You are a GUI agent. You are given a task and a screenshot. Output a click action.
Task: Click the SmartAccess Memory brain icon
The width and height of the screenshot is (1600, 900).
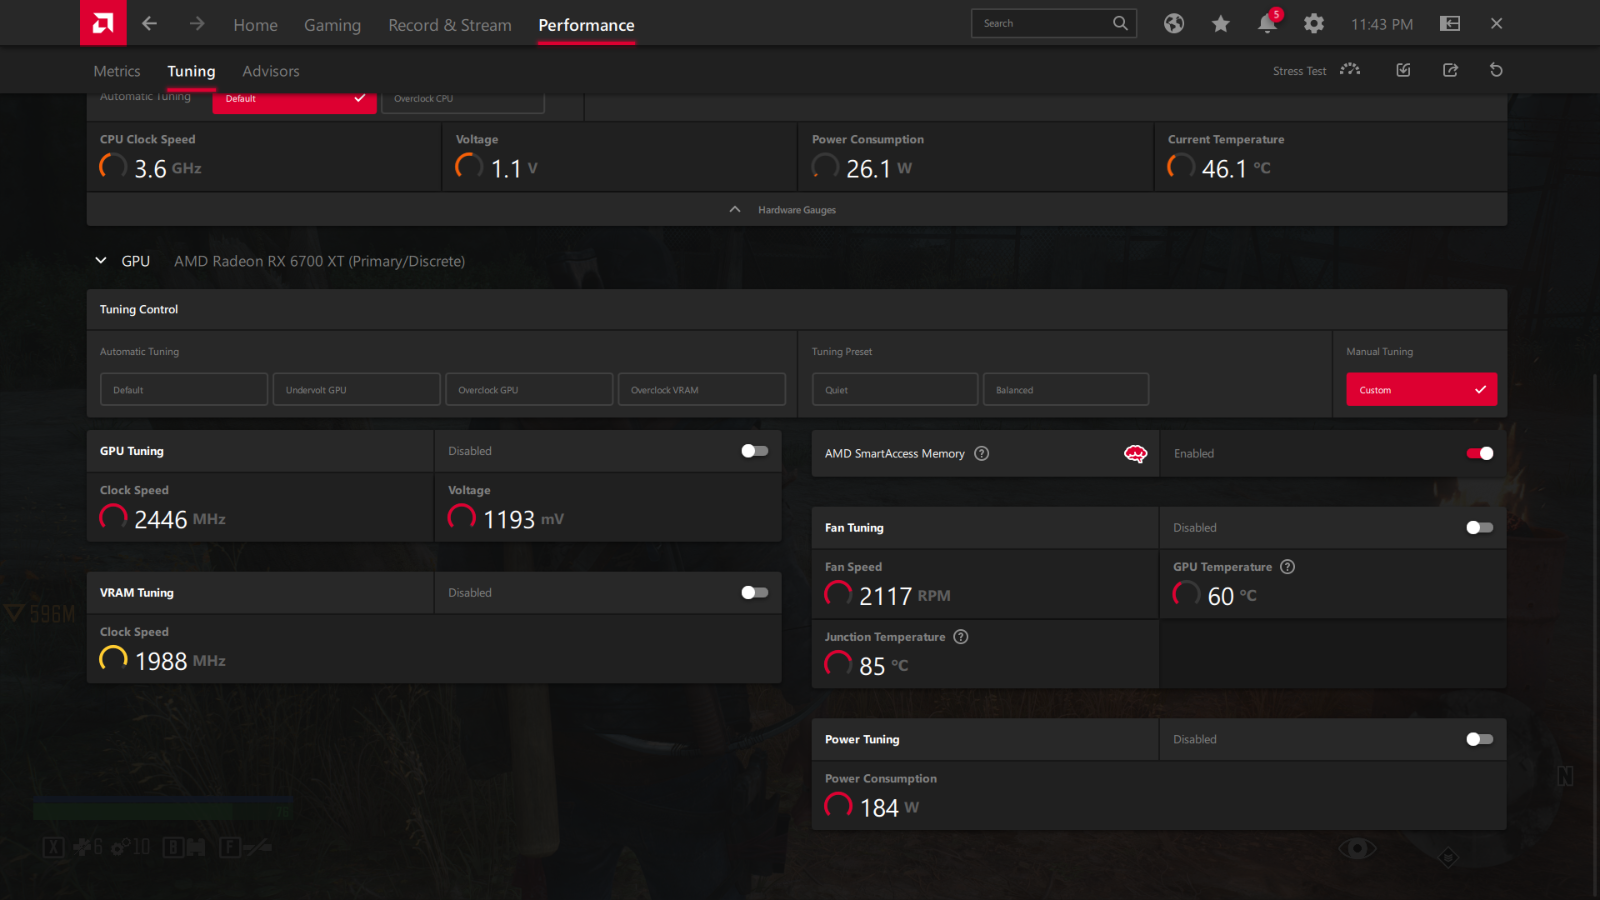[1135, 453]
